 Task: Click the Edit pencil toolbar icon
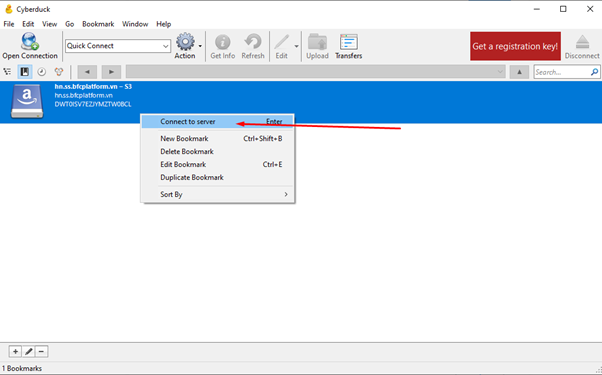(x=281, y=42)
